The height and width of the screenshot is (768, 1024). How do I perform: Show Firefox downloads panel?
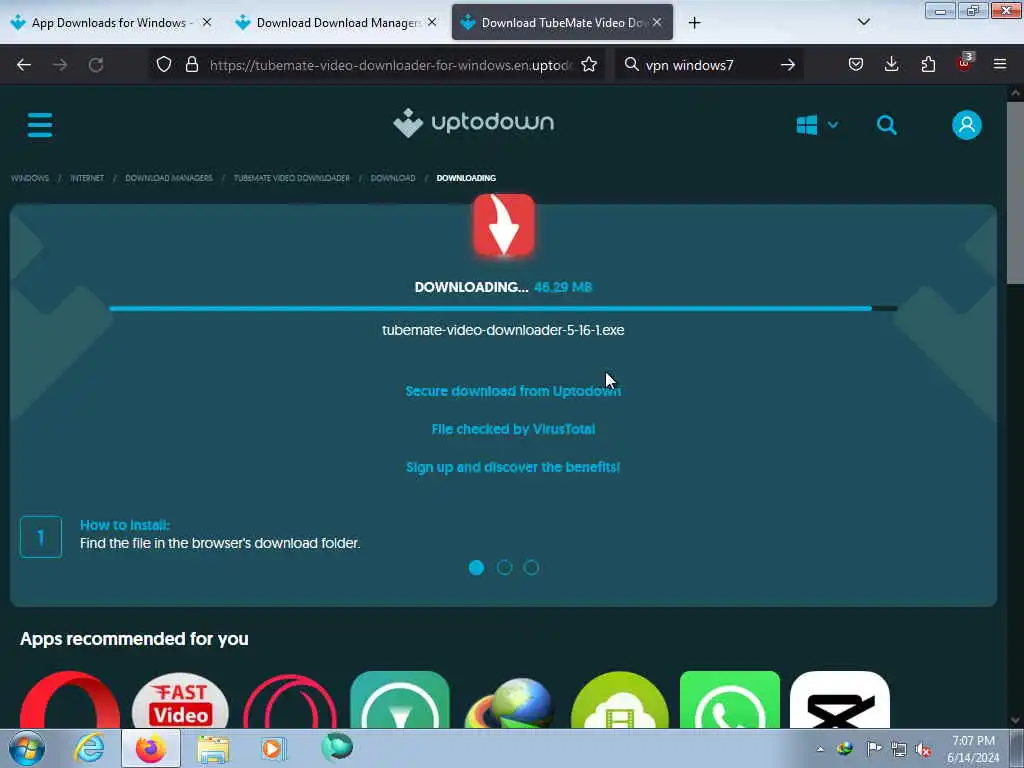pos(891,64)
